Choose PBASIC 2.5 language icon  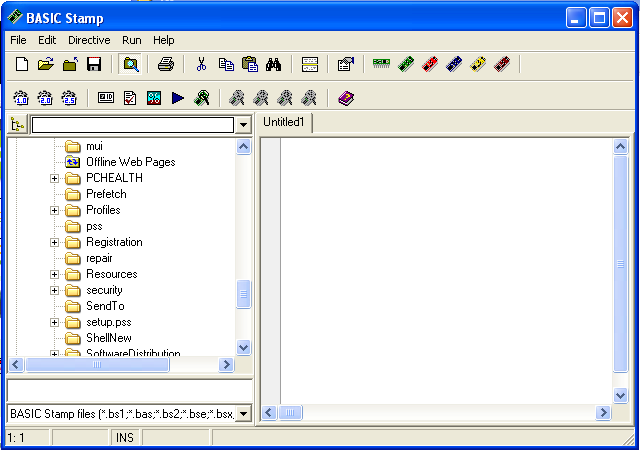tap(69, 98)
